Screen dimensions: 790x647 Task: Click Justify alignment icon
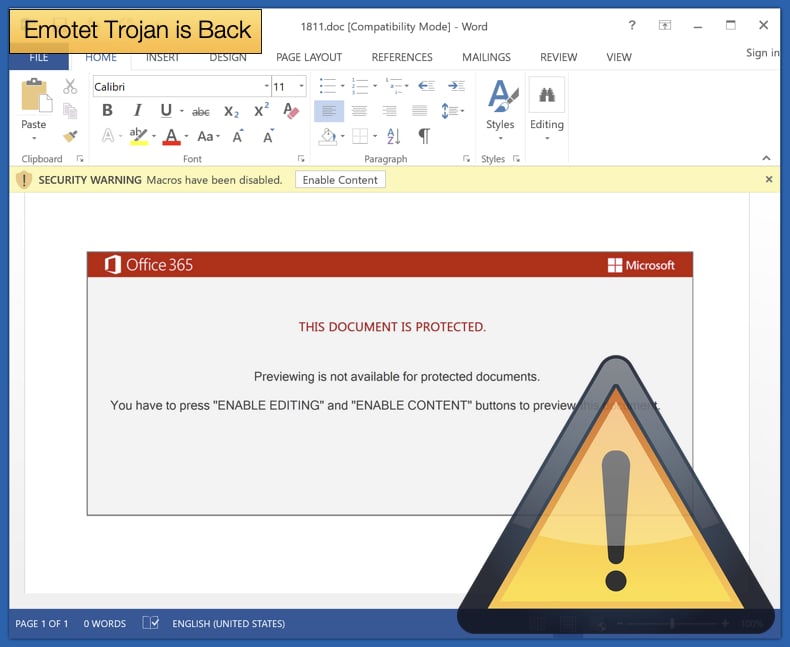pyautogui.click(x=419, y=111)
